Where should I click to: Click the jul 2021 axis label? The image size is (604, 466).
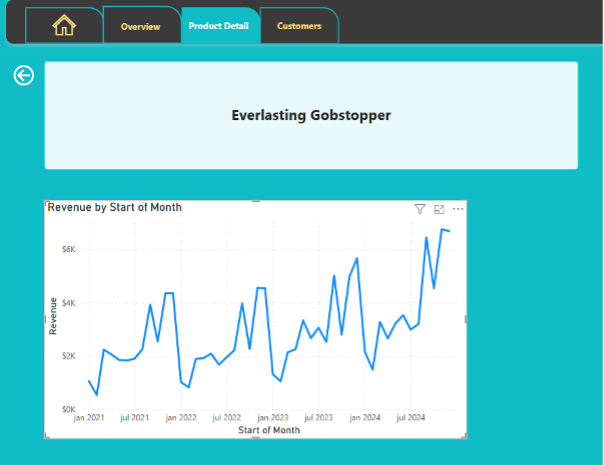[x=134, y=417]
